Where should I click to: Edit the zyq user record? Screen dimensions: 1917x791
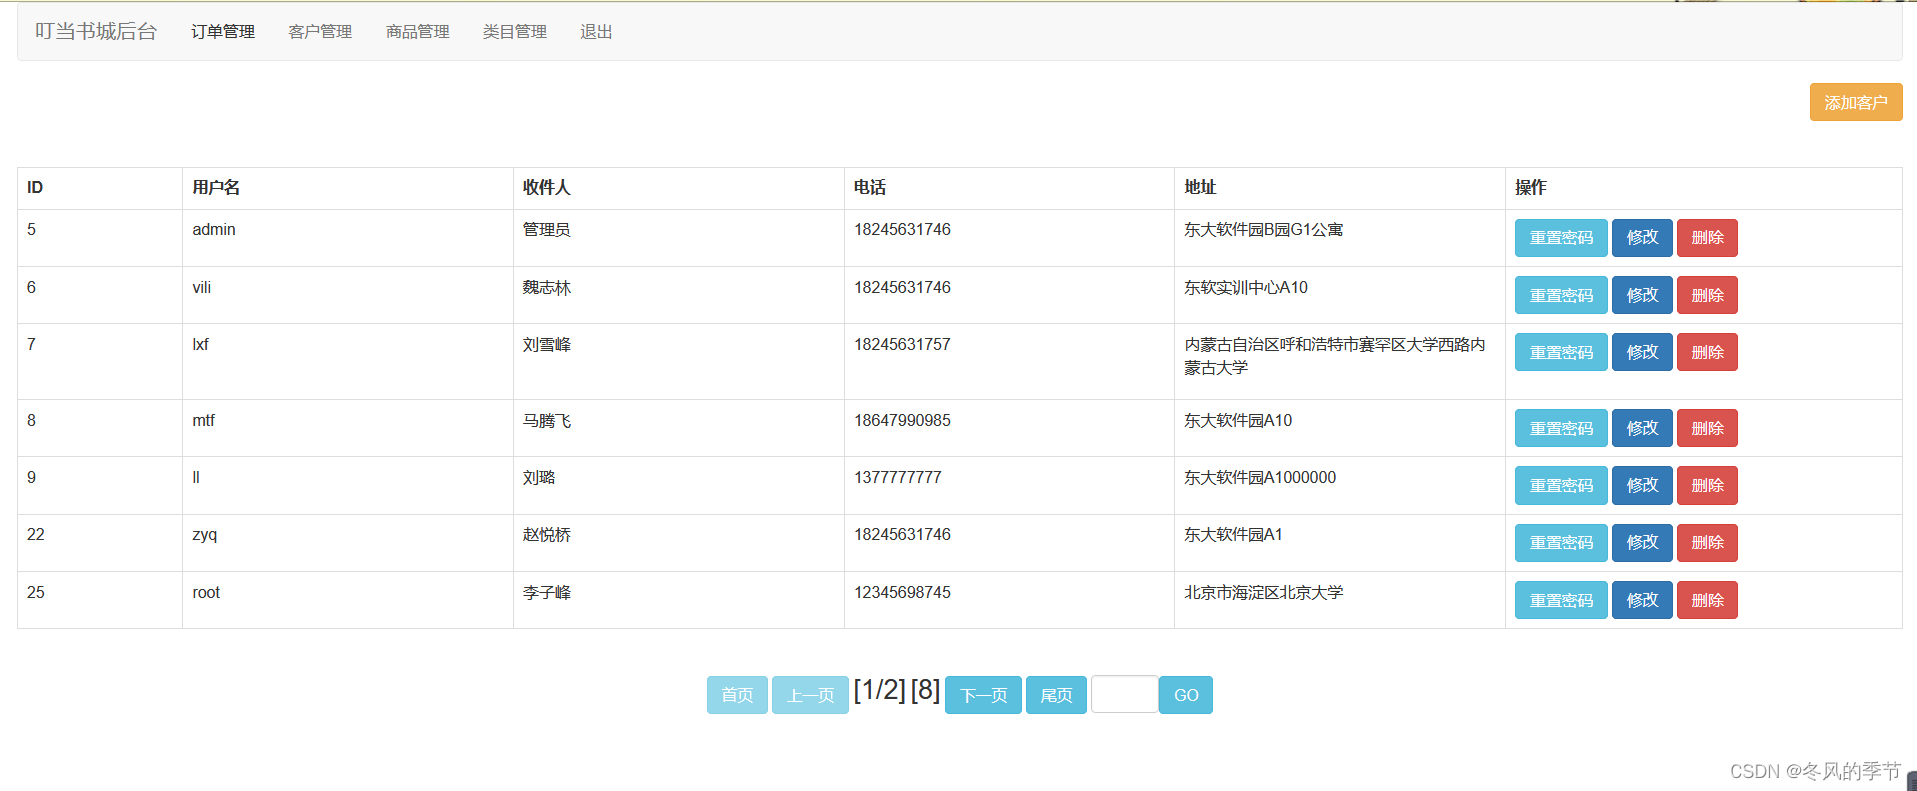tap(1642, 543)
